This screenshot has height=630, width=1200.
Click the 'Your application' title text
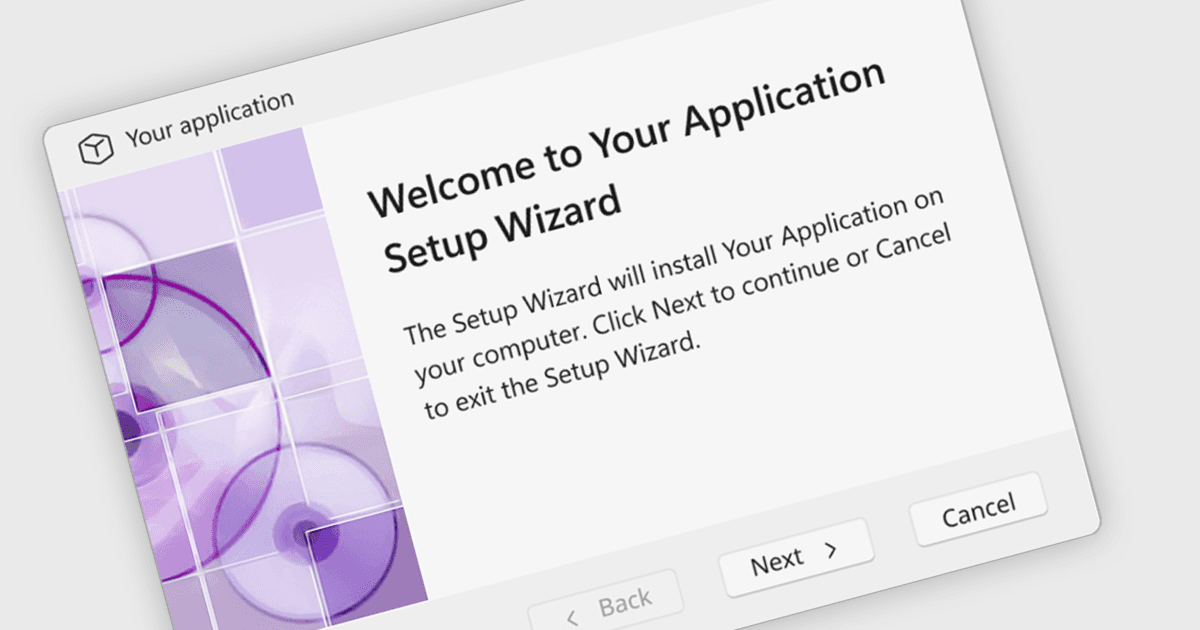(x=210, y=118)
